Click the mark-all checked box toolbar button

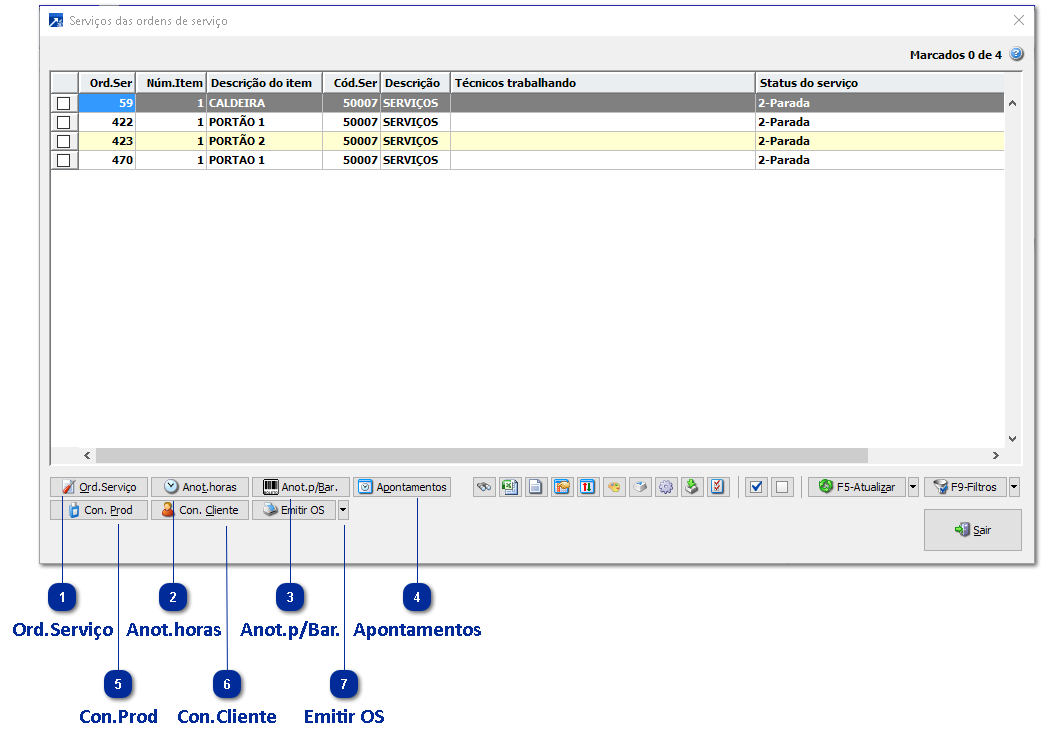[756, 487]
